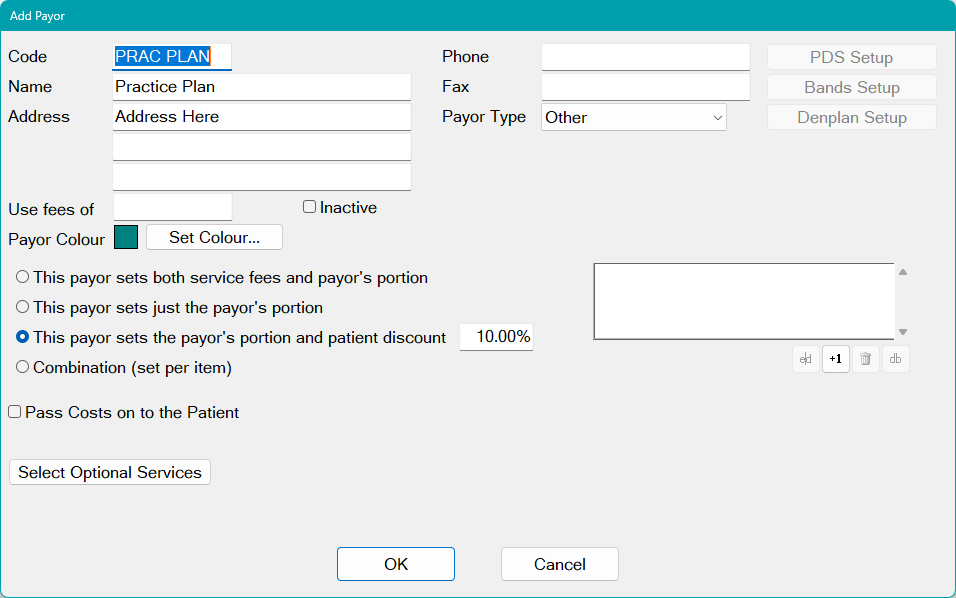
Task: Click the edit entry icon under the list box
Action: pyautogui.click(x=805, y=359)
